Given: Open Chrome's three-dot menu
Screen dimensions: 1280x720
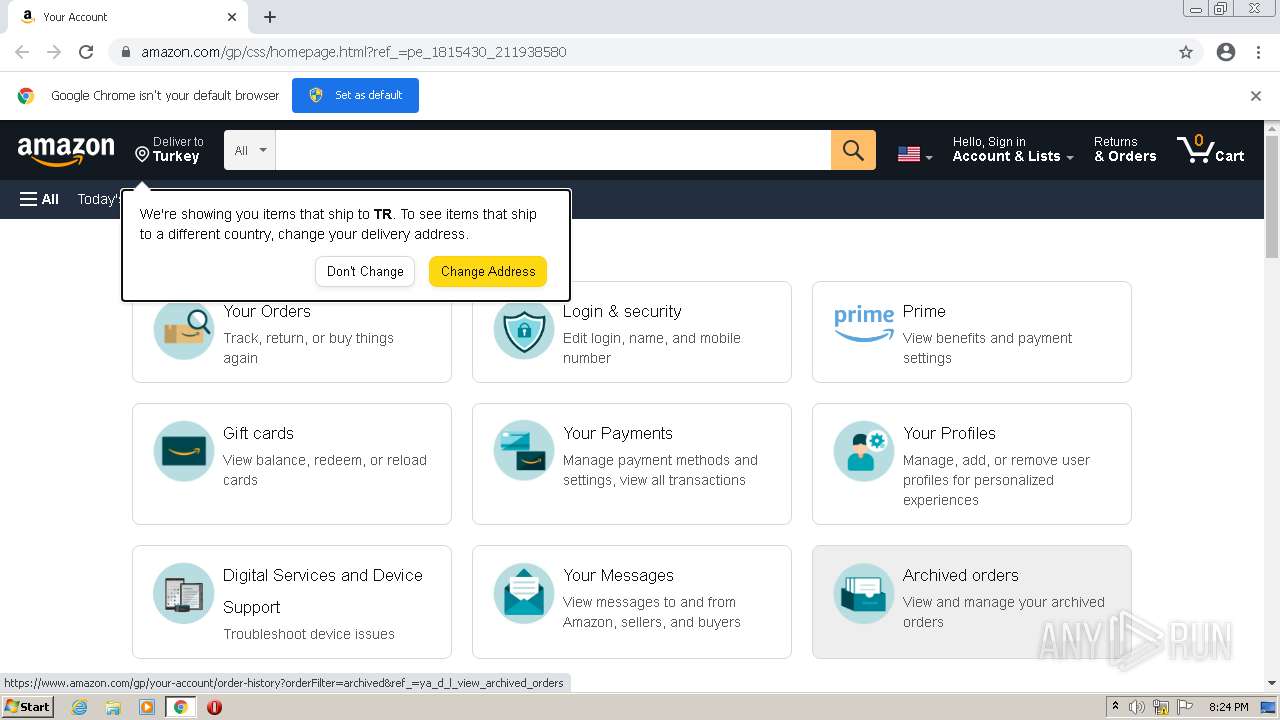Looking at the screenshot, I should coord(1258,52).
